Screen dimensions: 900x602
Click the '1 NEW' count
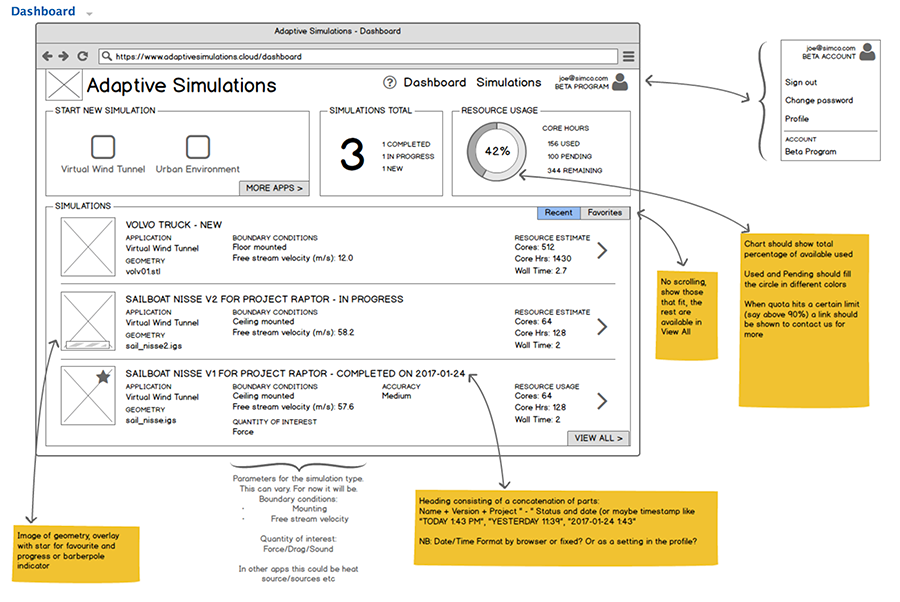[x=393, y=169]
